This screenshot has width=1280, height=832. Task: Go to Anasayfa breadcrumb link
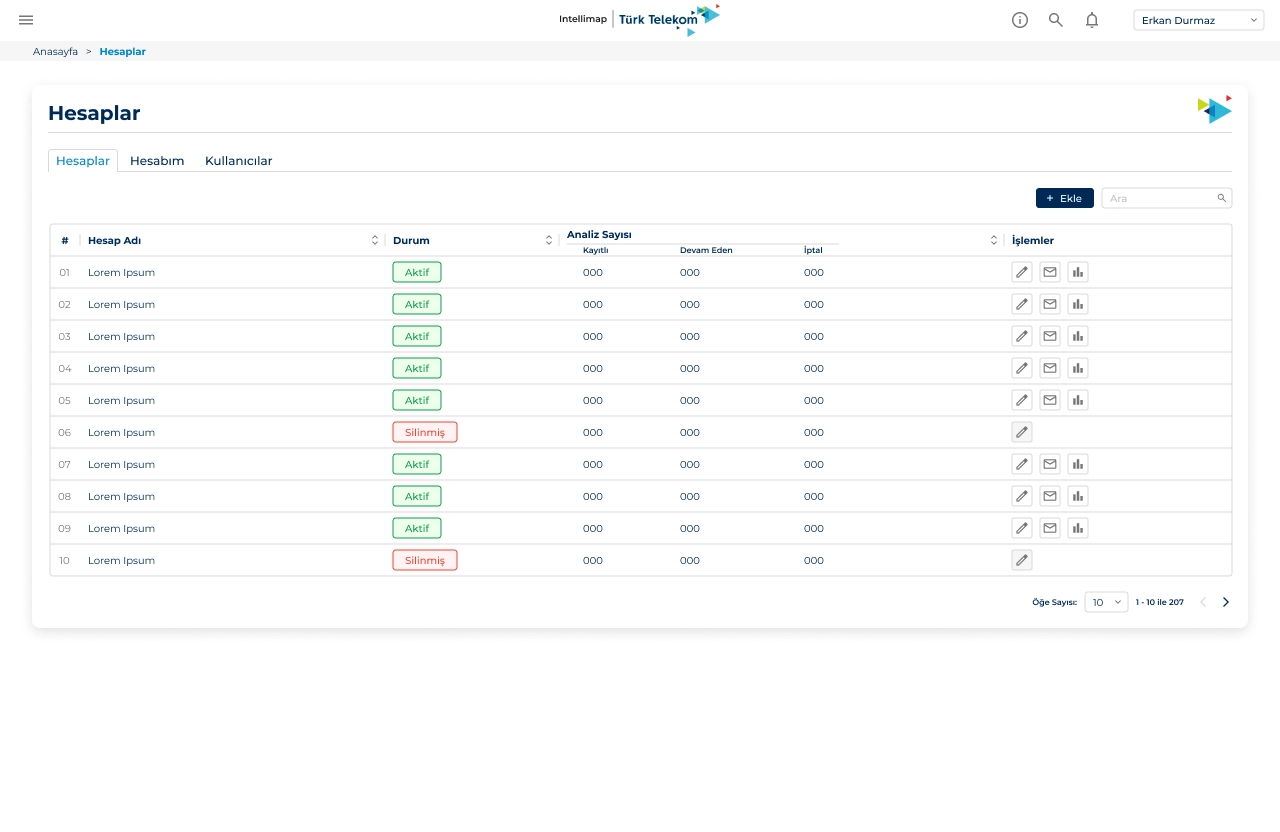55,51
